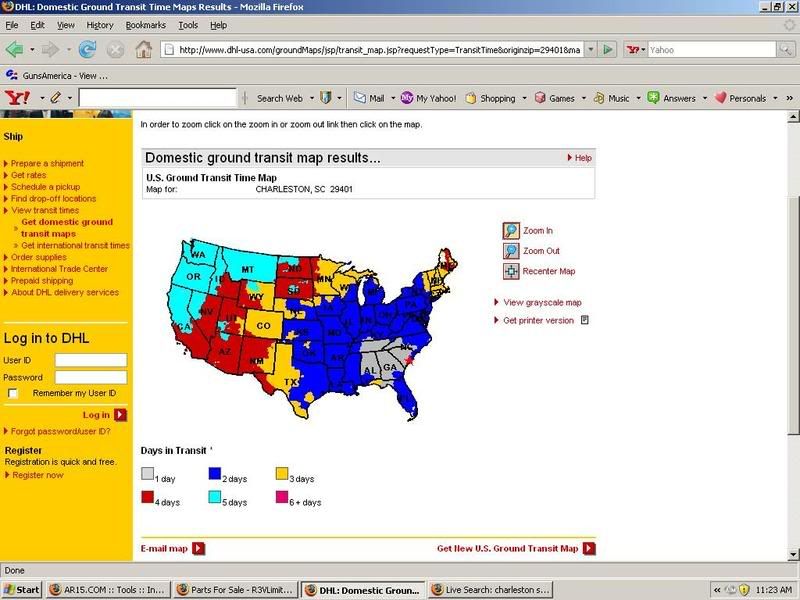Open My Yahoo! from toolbar
The height and width of the screenshot is (600, 800).
click(429, 98)
